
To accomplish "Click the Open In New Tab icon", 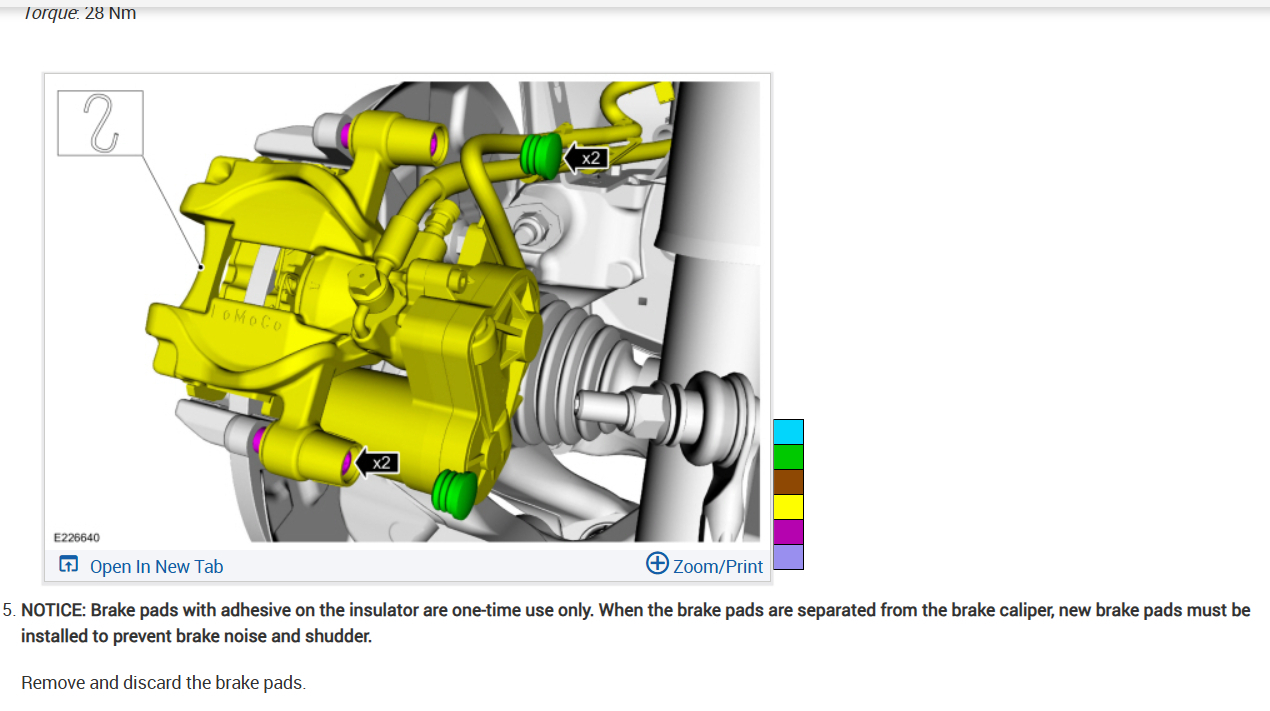I will 68,565.
